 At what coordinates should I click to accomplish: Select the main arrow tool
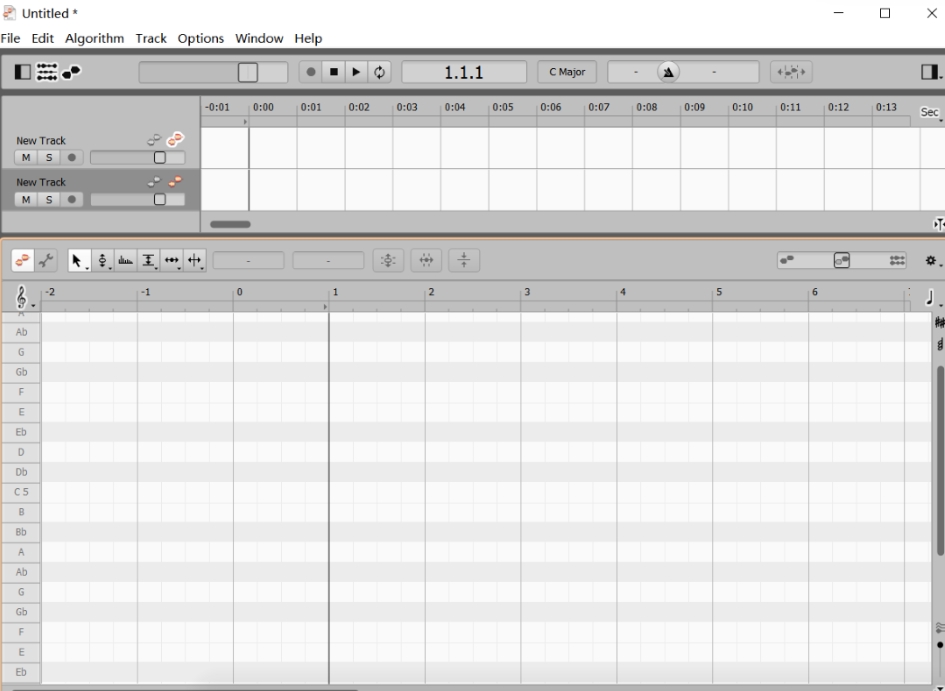point(77,261)
